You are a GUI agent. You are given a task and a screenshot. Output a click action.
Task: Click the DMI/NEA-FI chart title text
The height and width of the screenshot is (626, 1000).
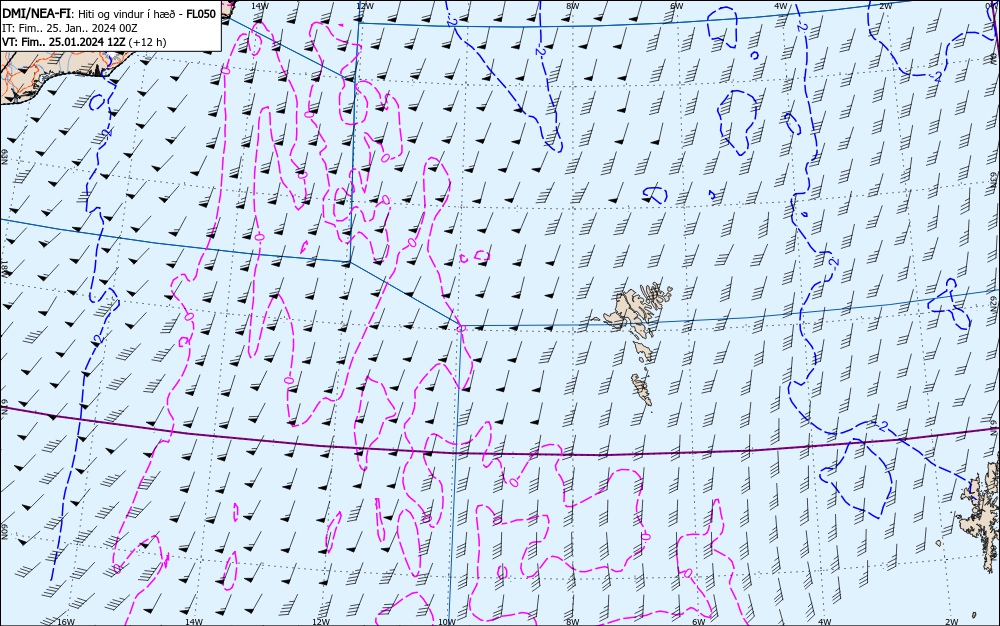[37, 14]
